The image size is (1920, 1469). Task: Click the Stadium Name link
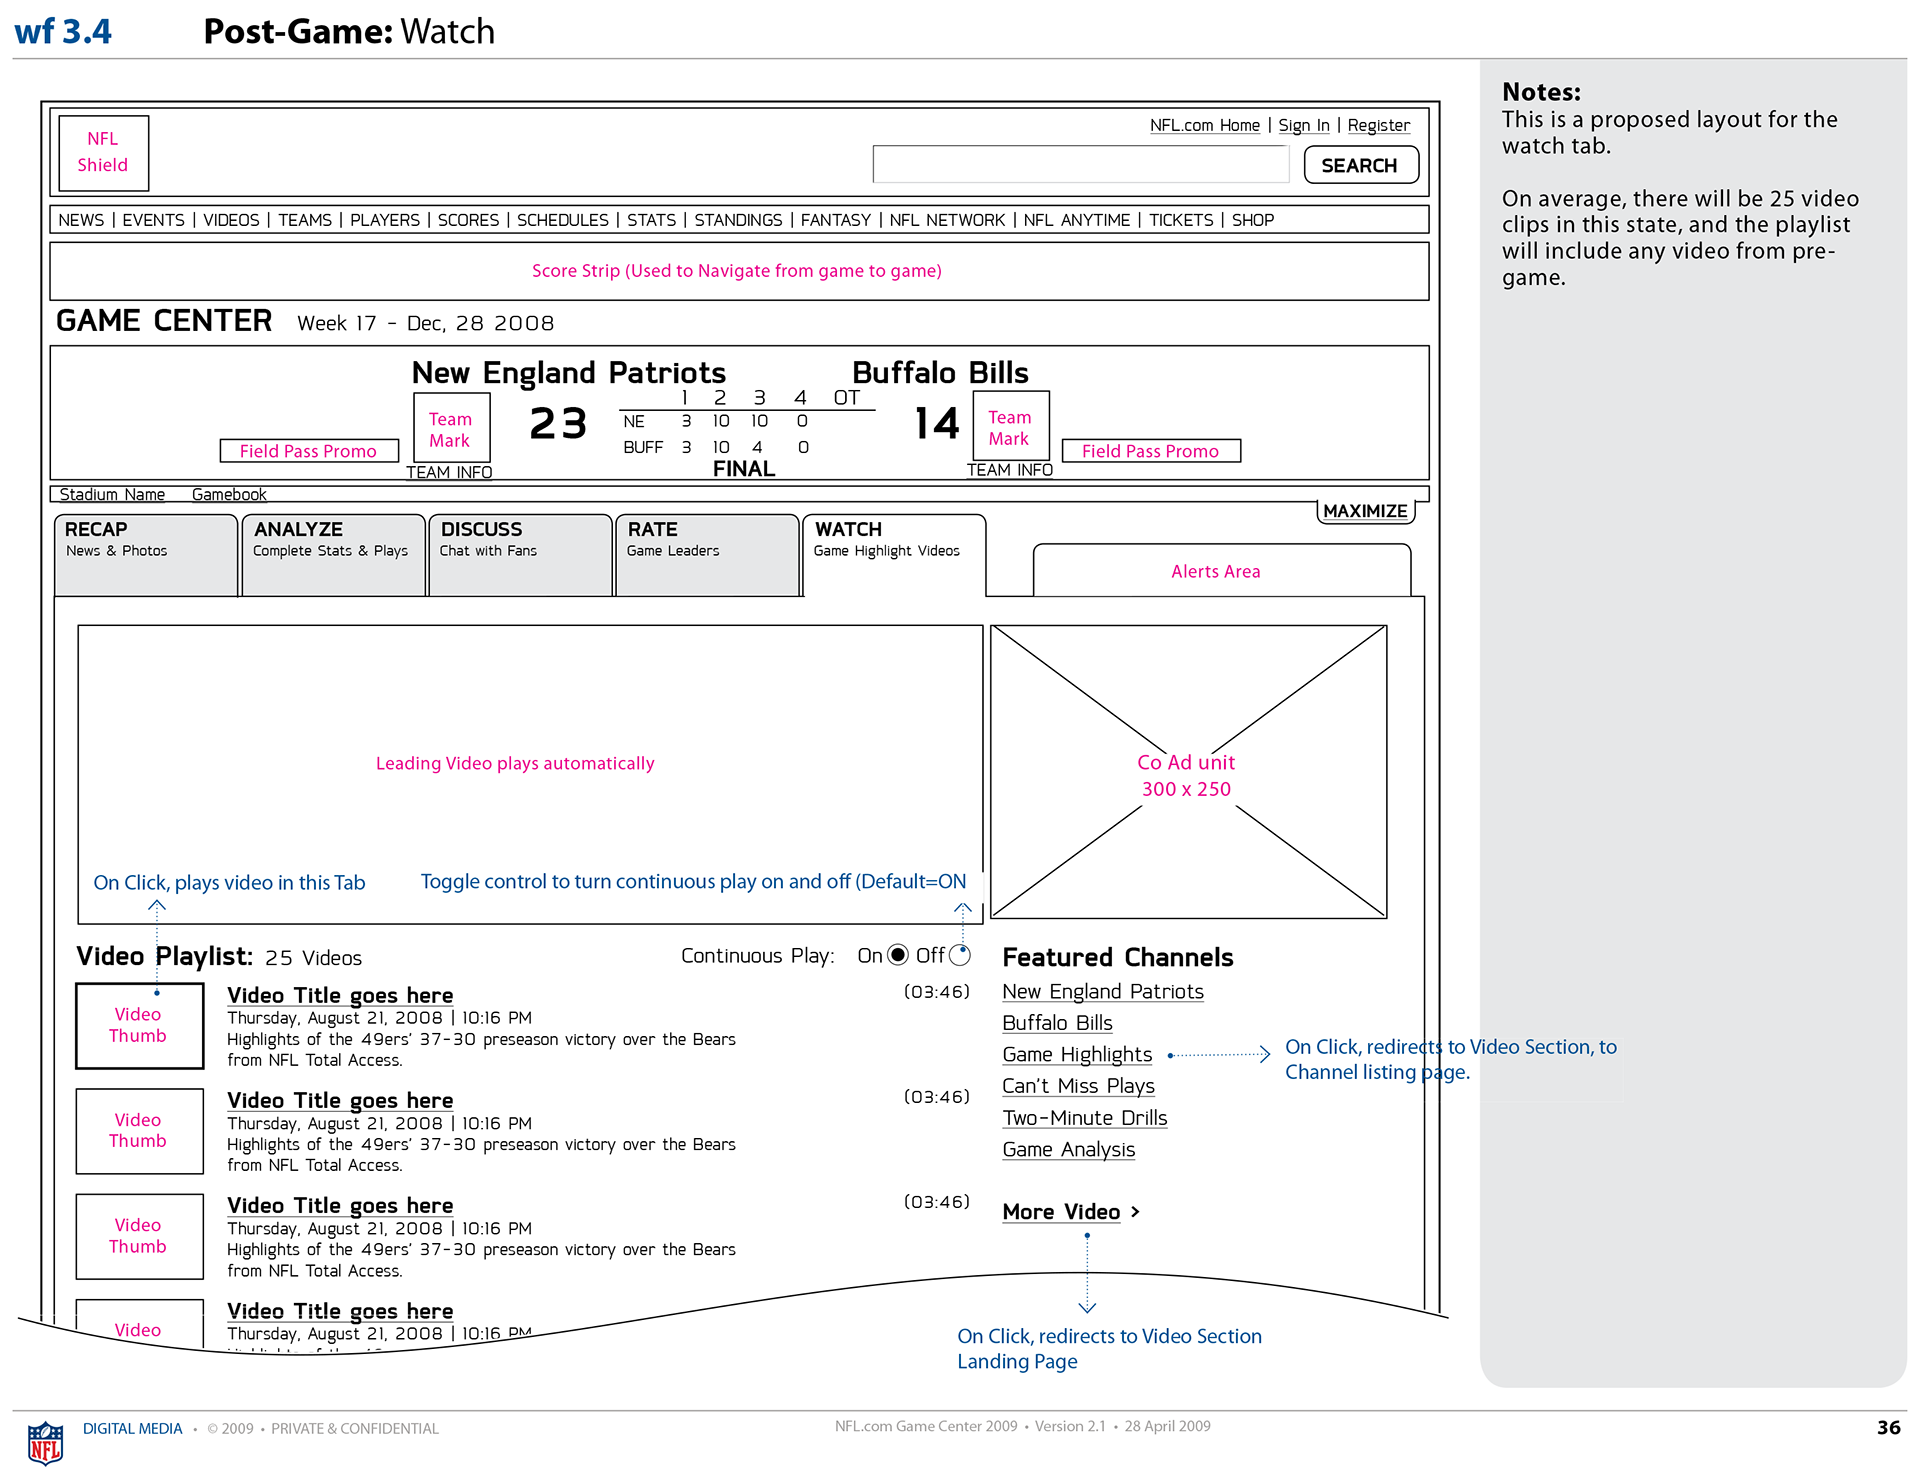[112, 494]
